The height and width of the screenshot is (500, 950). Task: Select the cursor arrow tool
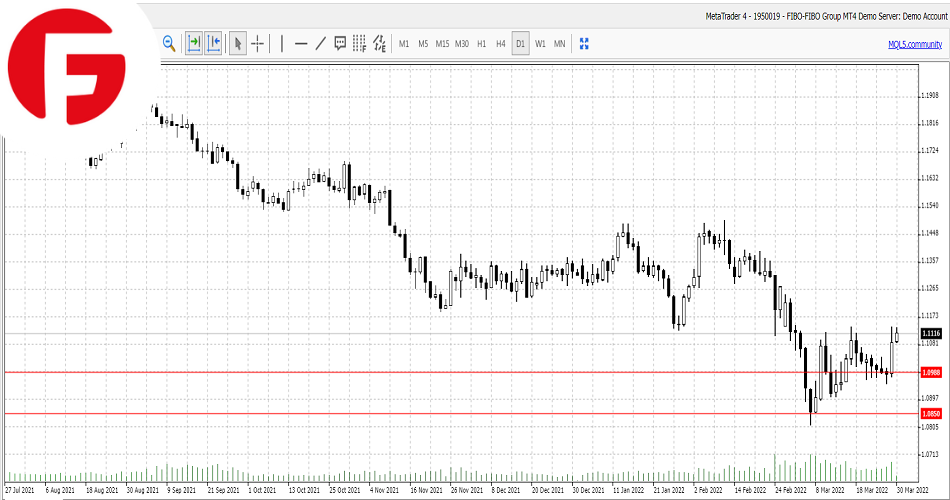[238, 43]
